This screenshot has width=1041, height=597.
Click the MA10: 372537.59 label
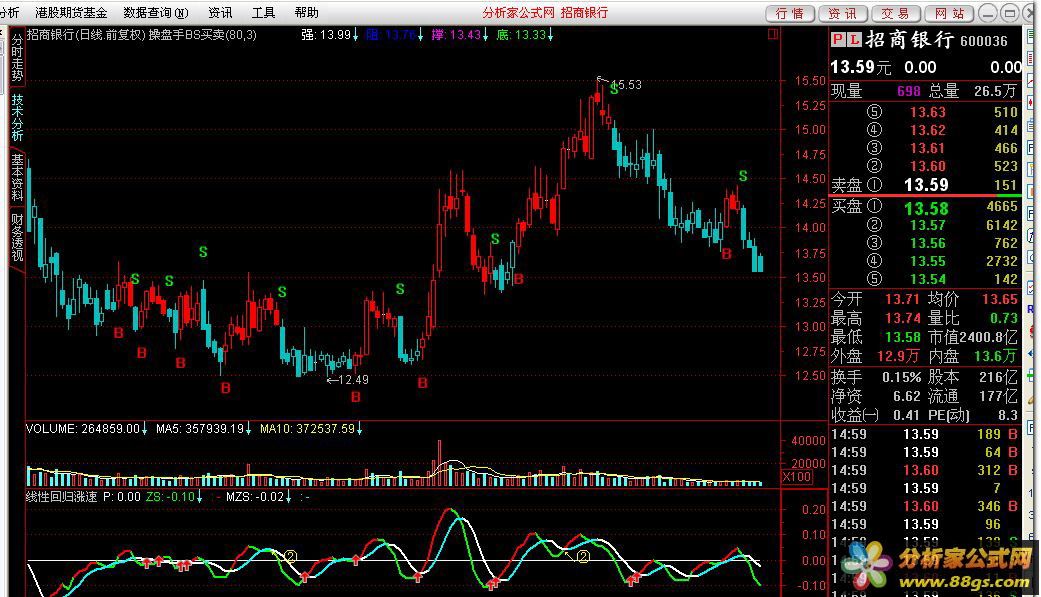(311, 429)
